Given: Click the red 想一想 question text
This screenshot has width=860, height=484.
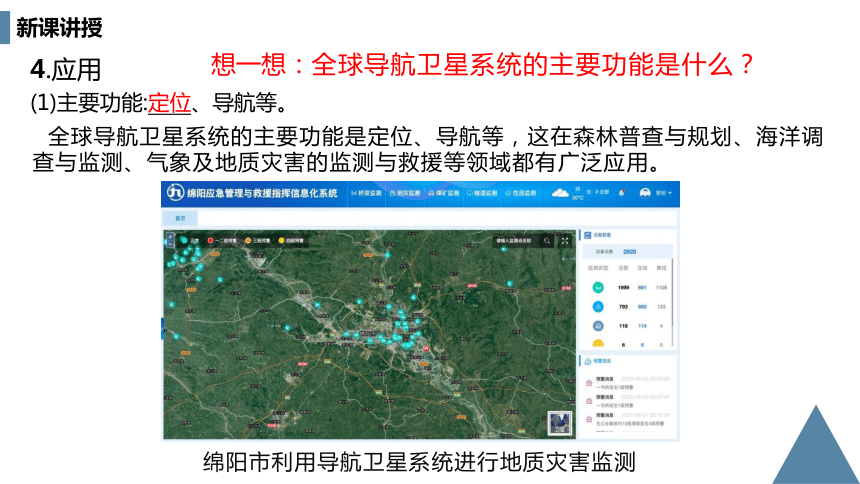Looking at the screenshot, I should (x=482, y=65).
